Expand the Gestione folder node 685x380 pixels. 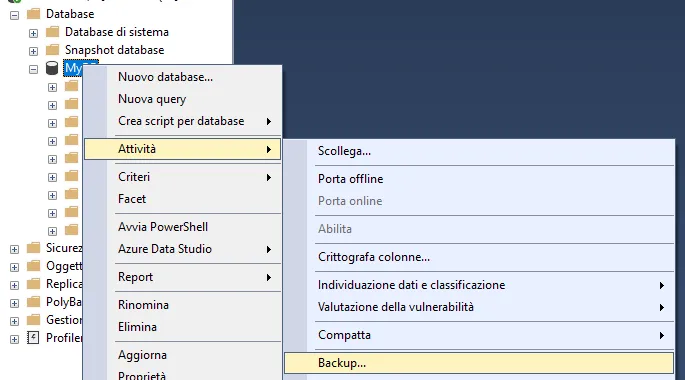14,321
